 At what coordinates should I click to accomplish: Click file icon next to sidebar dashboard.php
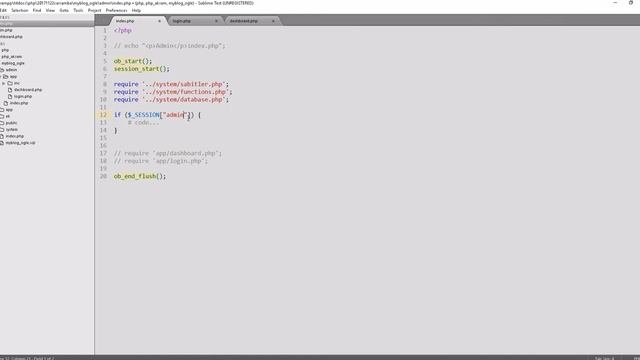(x=10, y=90)
